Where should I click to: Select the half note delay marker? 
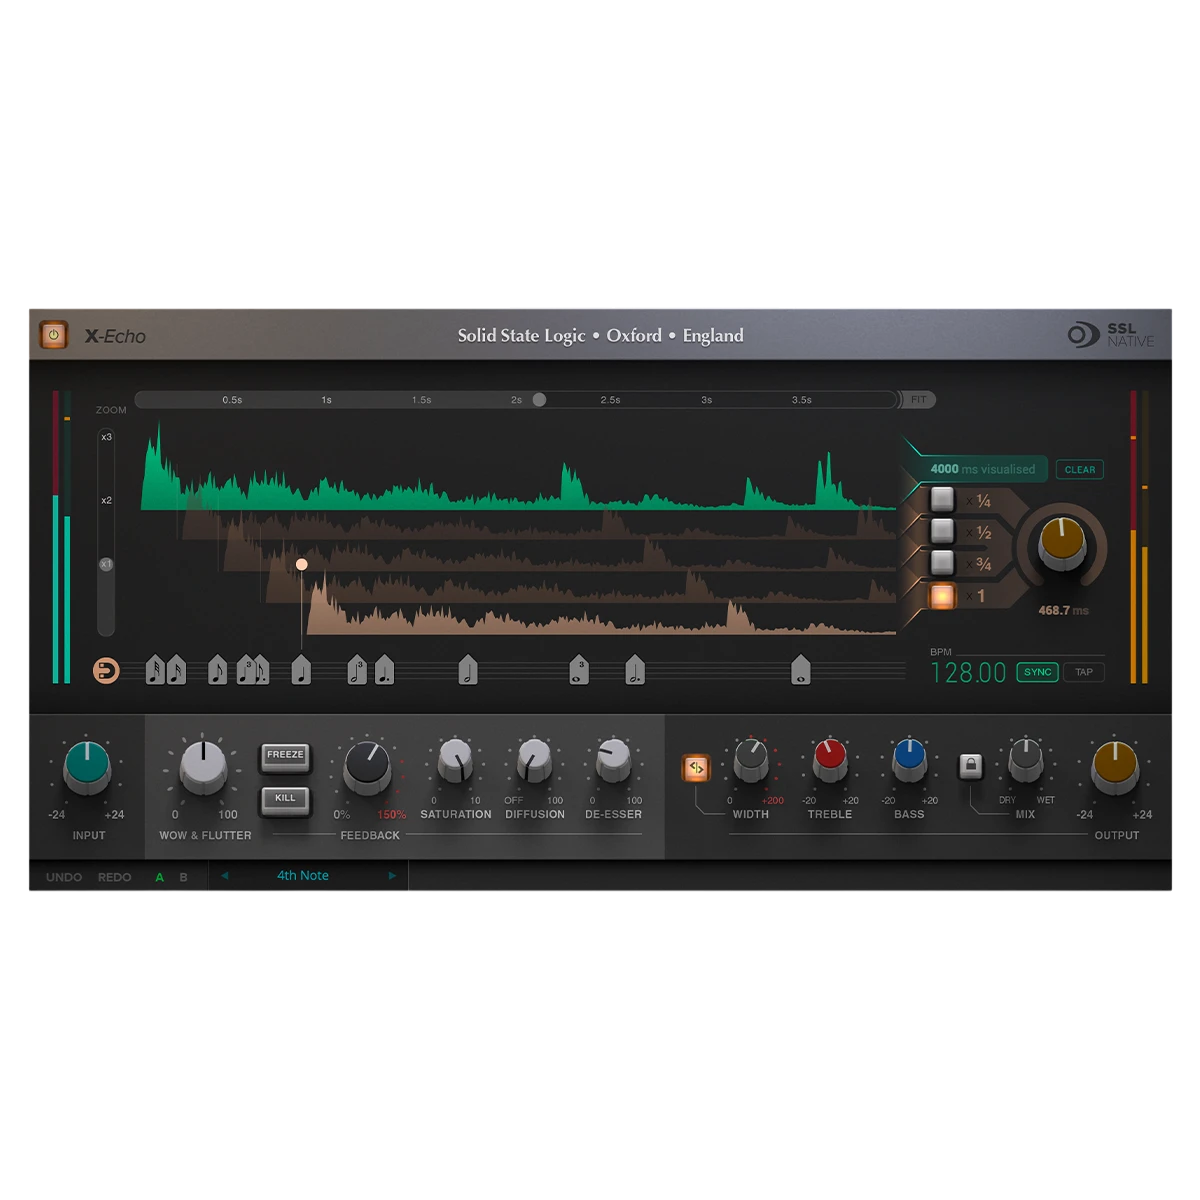pyautogui.click(x=467, y=670)
